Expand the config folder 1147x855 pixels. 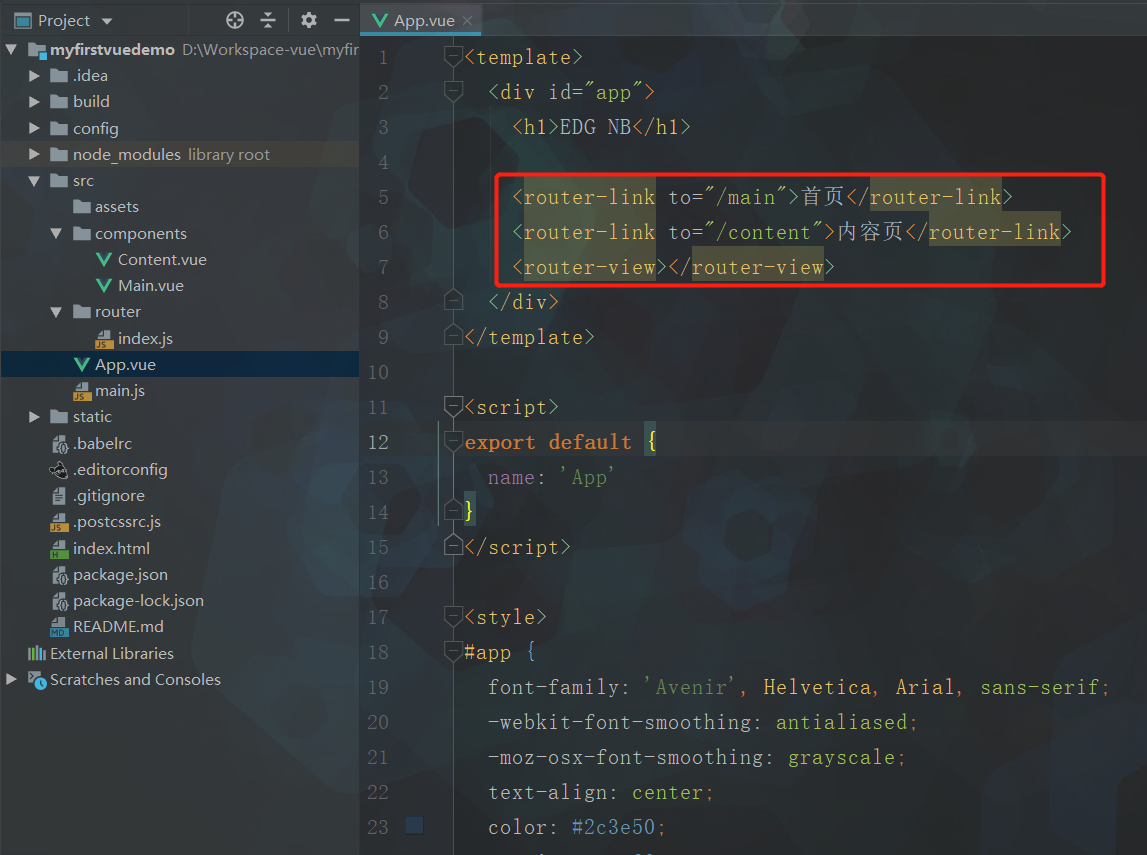[x=34, y=128]
